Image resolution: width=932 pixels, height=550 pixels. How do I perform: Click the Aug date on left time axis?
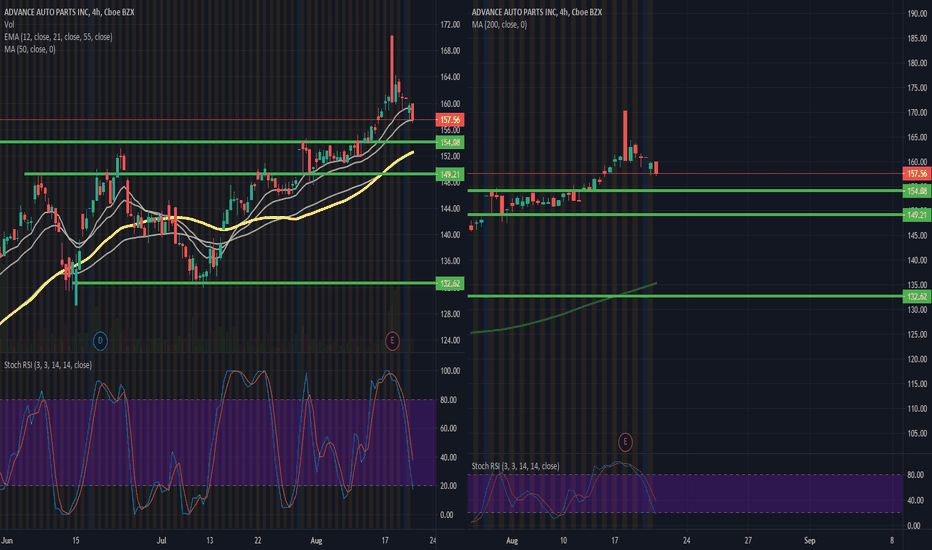coord(316,540)
